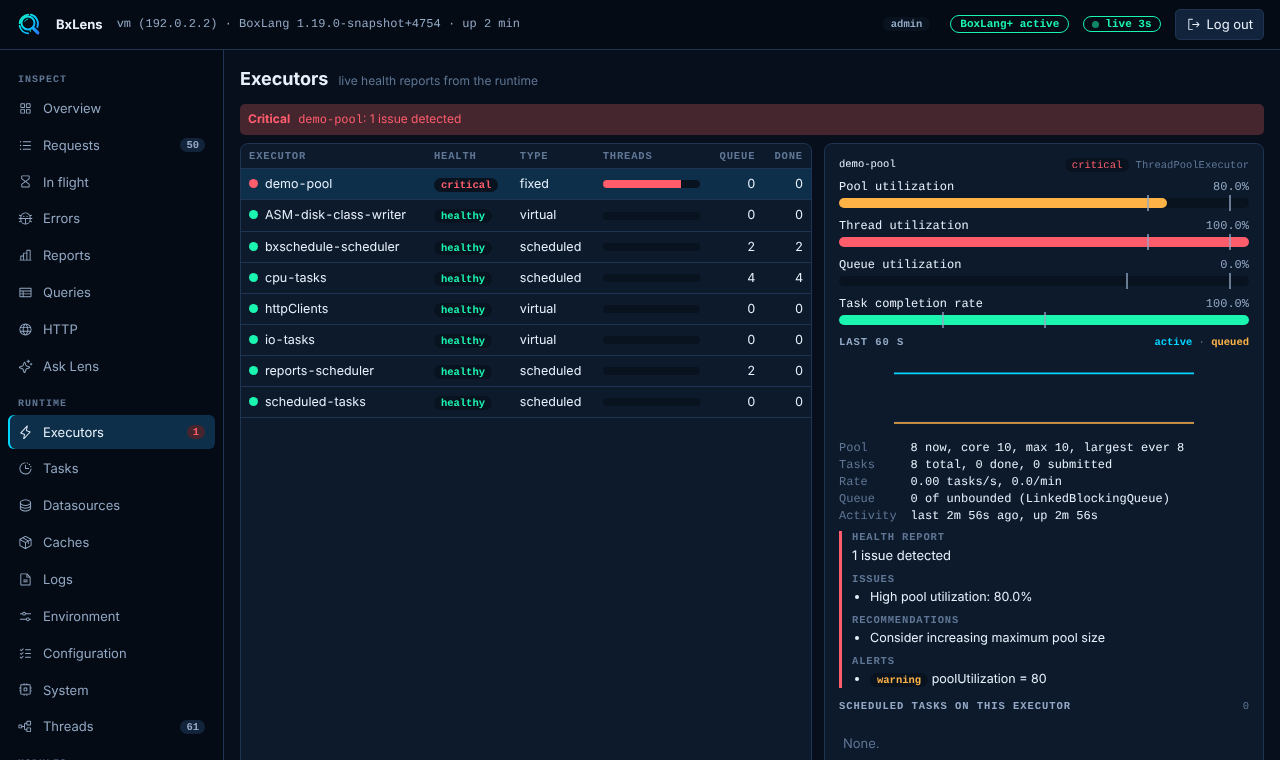Click the Task completion rate bar
Screen dimensions: 1280x760
pos(1044,320)
